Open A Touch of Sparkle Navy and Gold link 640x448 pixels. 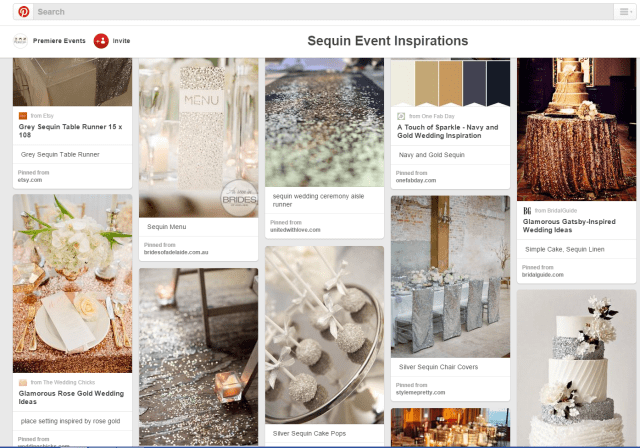(448, 131)
